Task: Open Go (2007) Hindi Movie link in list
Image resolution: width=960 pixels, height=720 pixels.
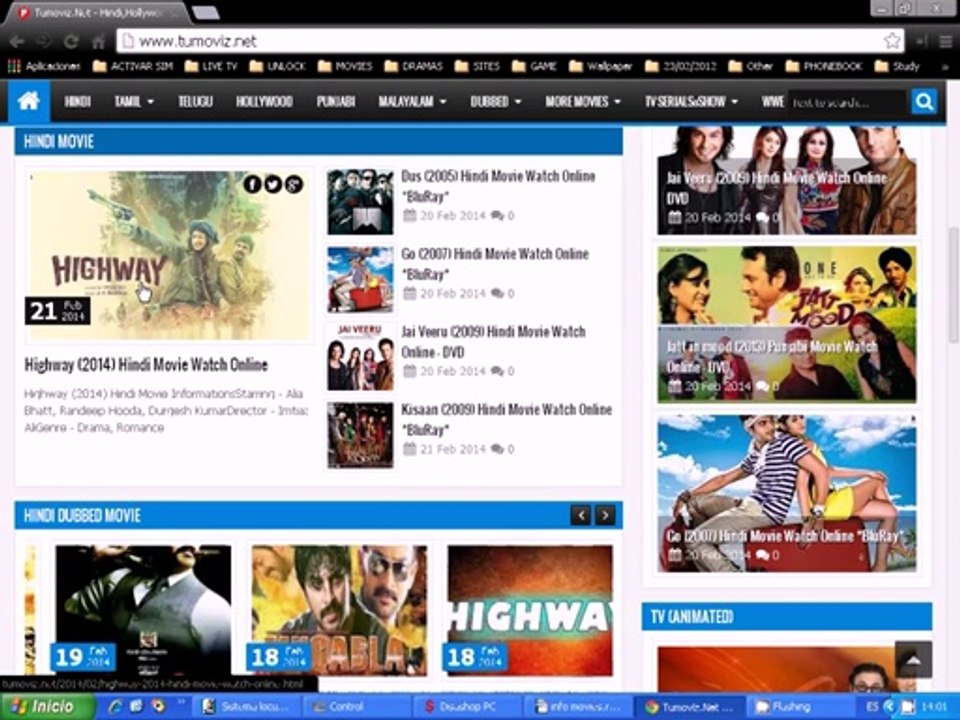Action: point(495,263)
